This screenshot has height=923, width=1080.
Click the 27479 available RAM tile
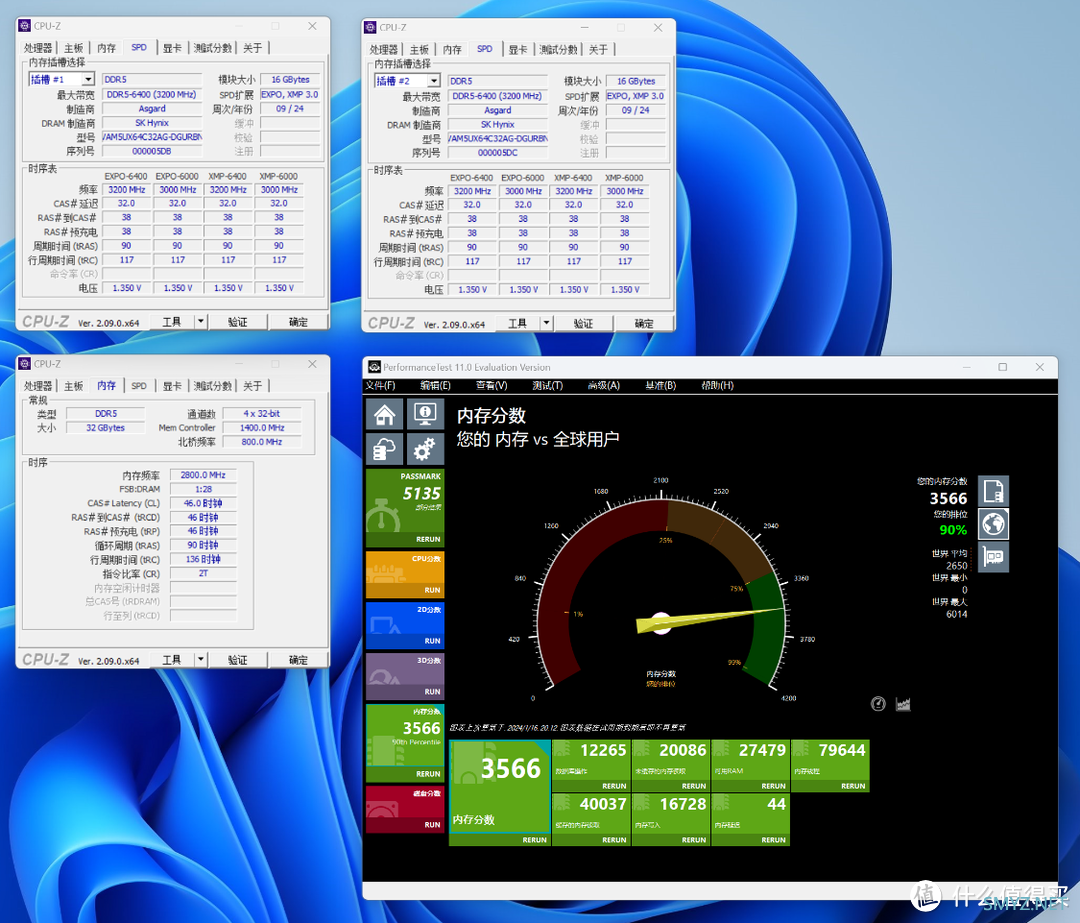pos(750,765)
